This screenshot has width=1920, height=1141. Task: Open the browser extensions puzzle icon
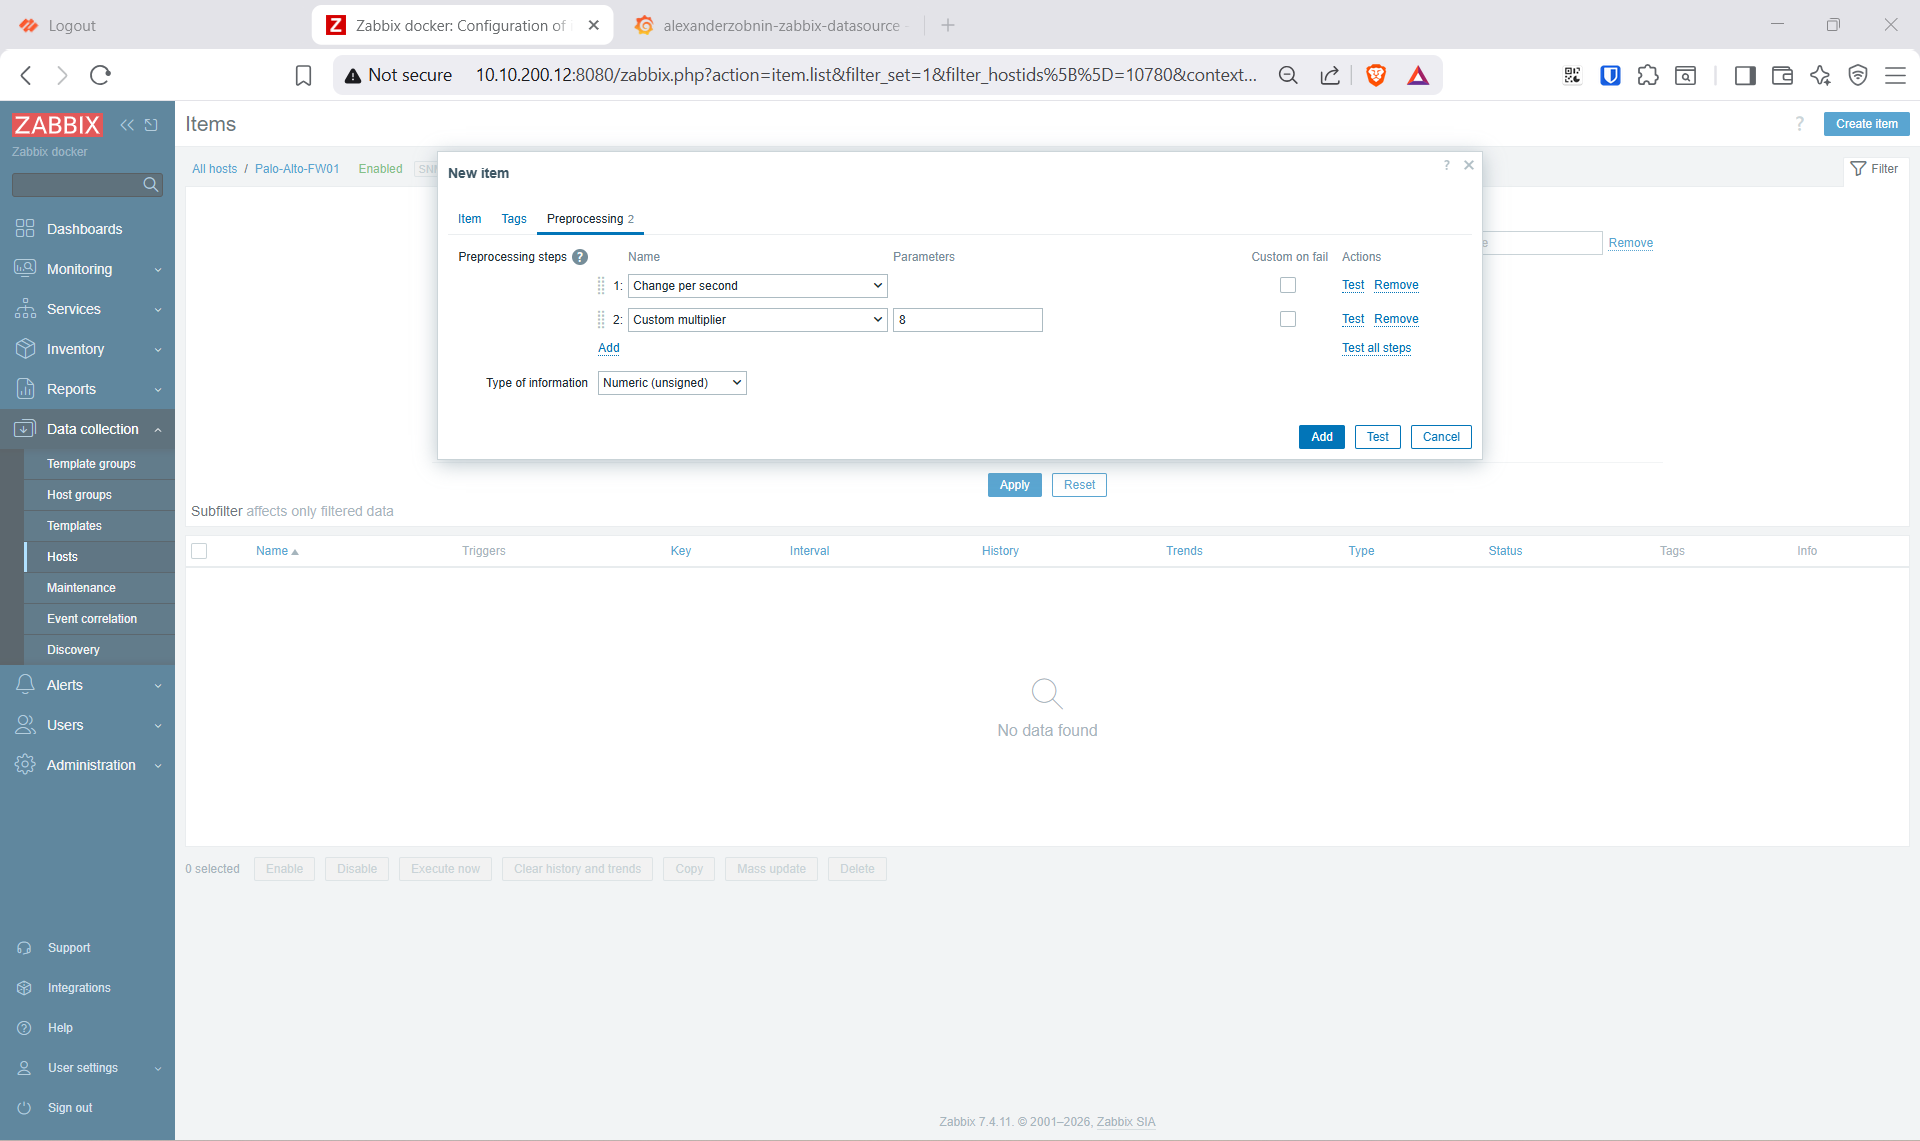point(1648,75)
